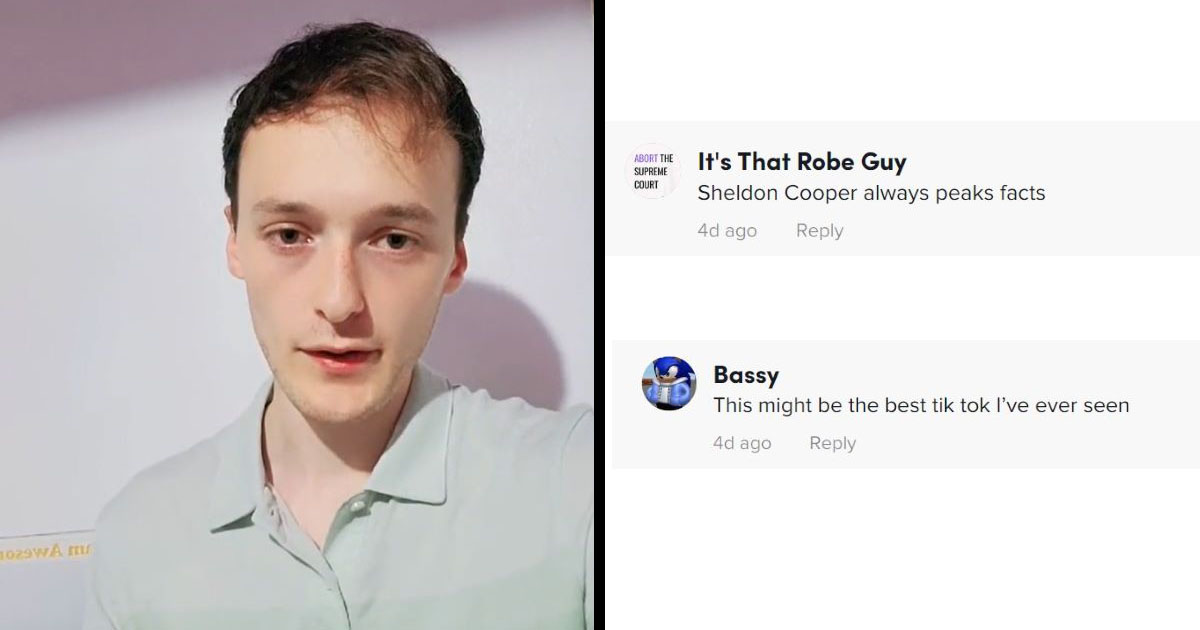The width and height of the screenshot is (1200, 630).
Task: Select the text 'Sheldon Cooper always peaks facts'
Action: point(871,193)
